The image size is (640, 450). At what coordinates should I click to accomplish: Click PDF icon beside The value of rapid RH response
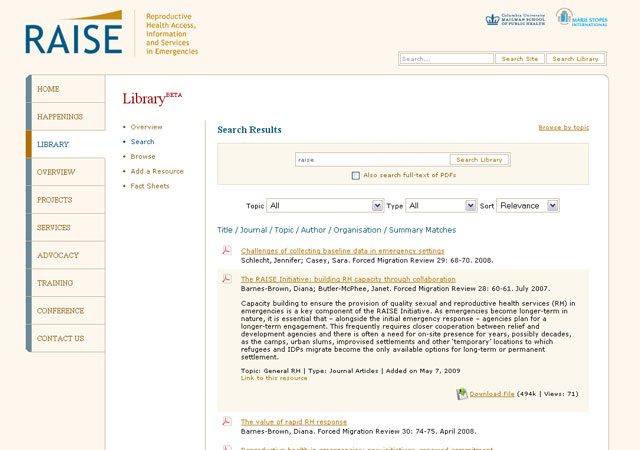tap(227, 421)
